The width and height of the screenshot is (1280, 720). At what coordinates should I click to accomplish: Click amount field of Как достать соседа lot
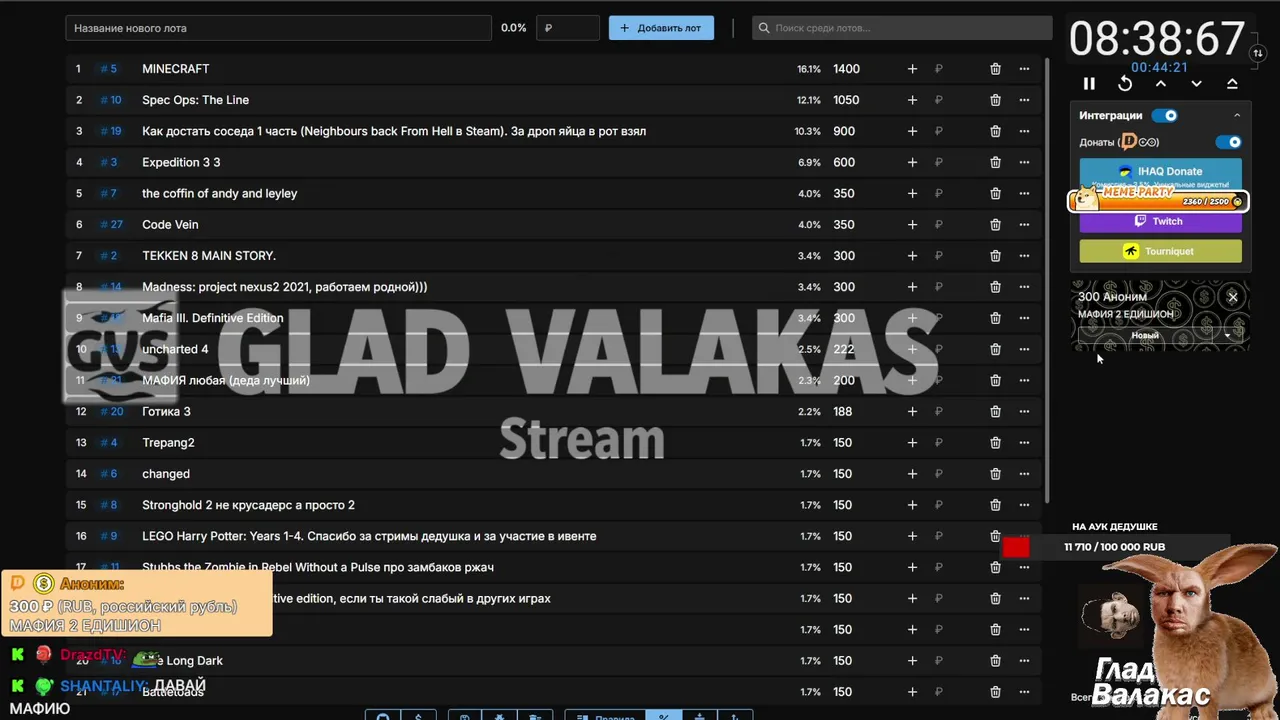click(x=844, y=131)
